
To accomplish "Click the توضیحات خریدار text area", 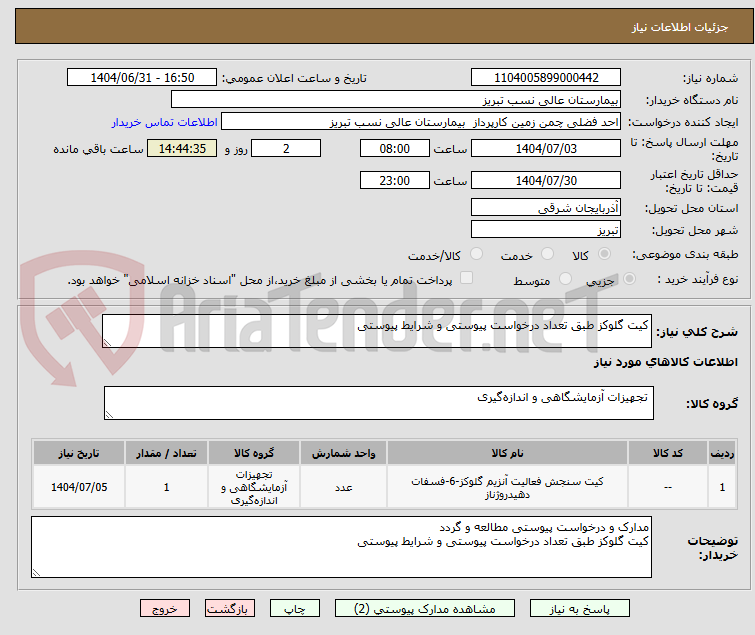I will 341,547.
